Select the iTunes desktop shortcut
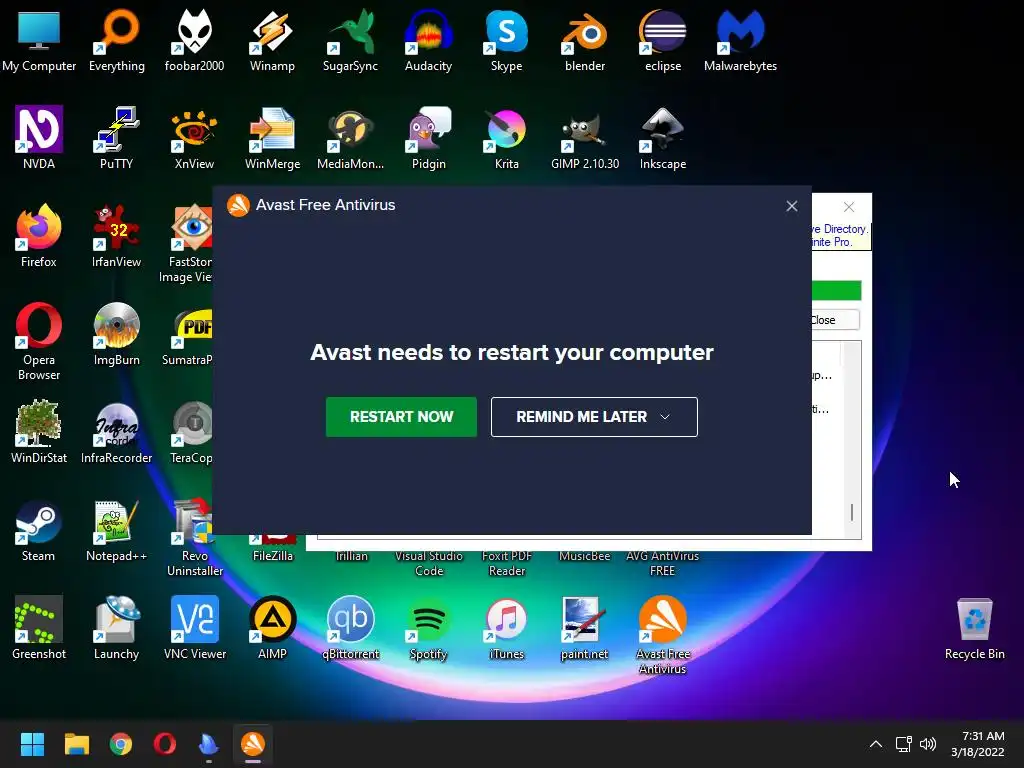This screenshot has width=1024, height=768. click(x=507, y=628)
